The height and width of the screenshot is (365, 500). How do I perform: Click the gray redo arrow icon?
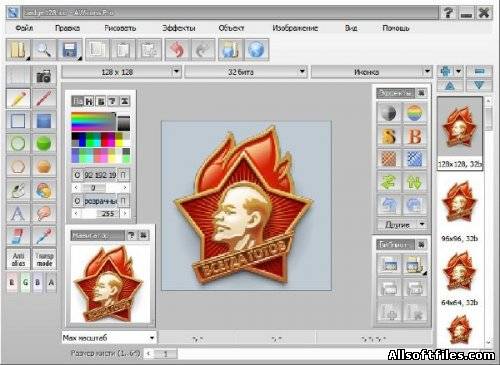click(x=203, y=50)
